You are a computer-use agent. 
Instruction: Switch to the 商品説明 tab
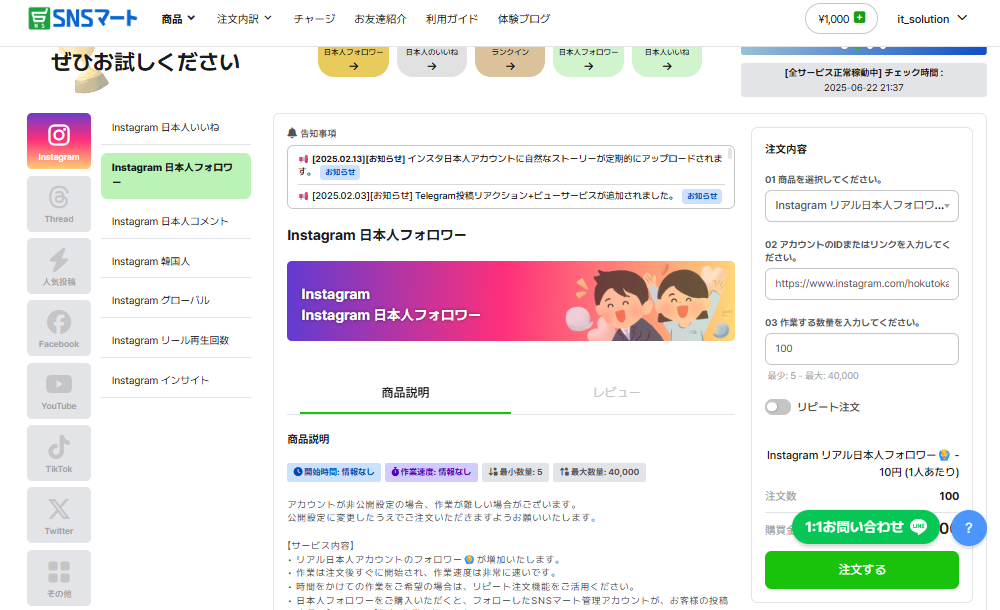[x=406, y=393]
